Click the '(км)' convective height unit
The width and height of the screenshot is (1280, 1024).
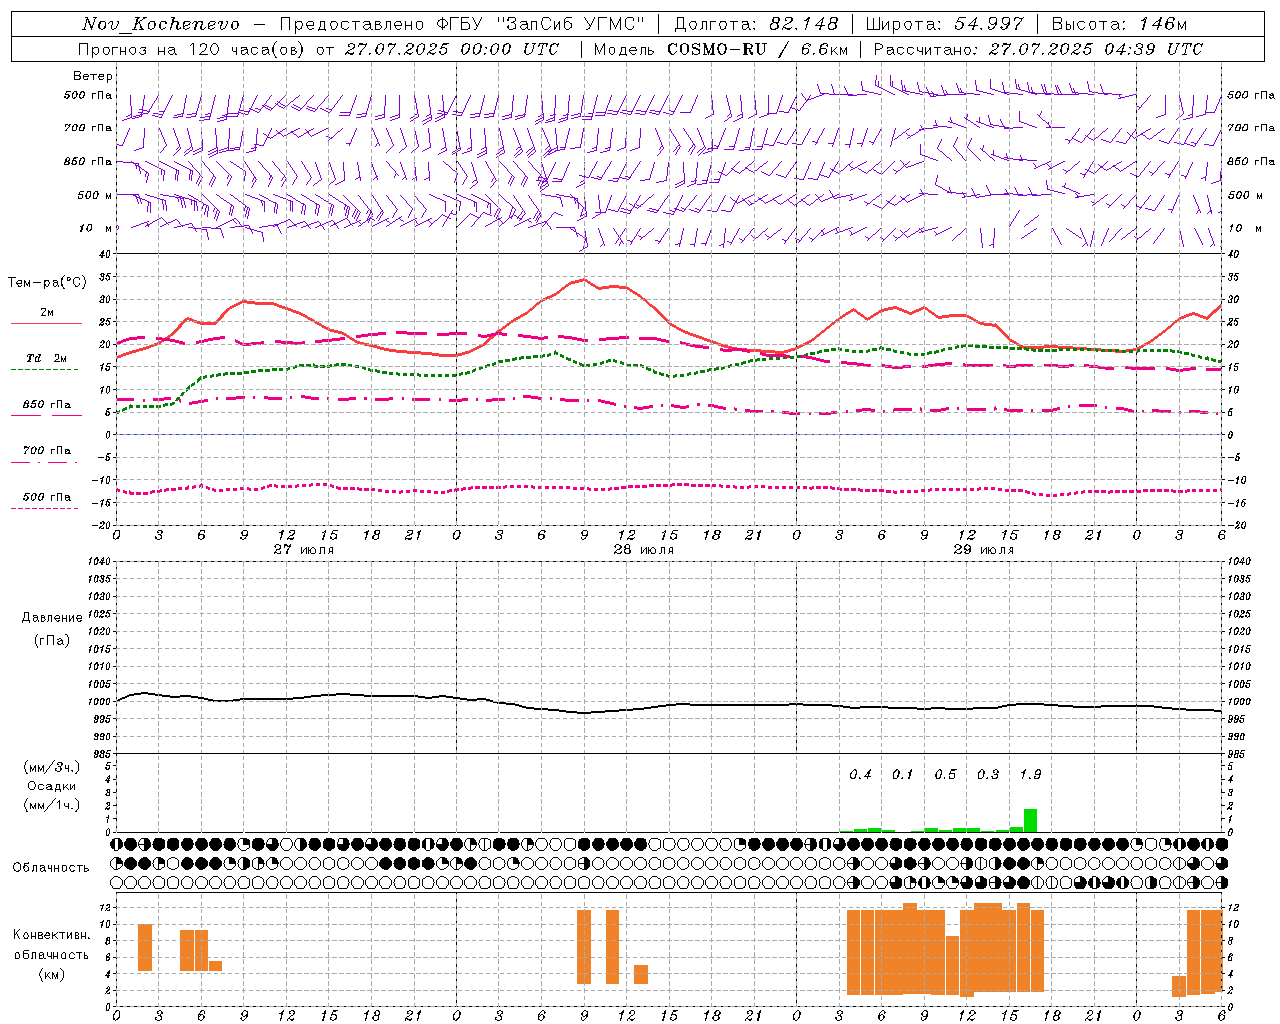pos(52,974)
